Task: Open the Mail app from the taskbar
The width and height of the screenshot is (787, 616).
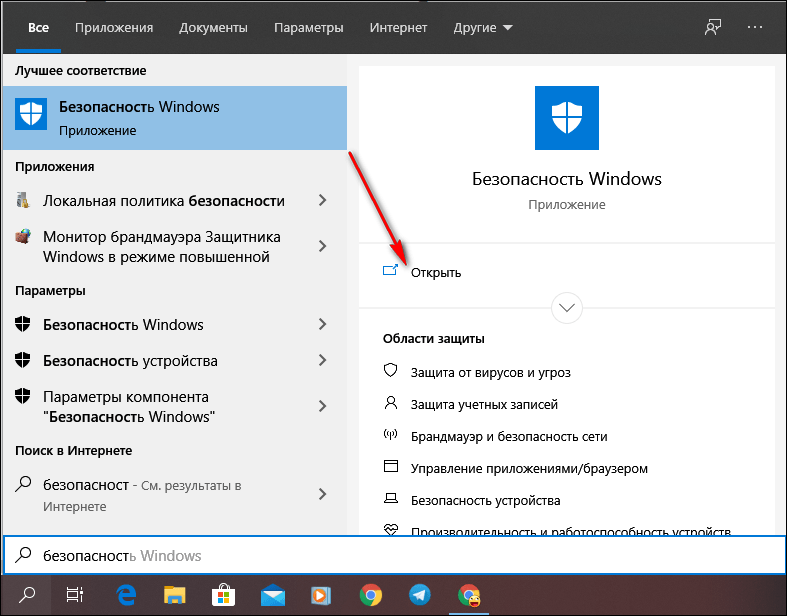Action: tap(273, 596)
